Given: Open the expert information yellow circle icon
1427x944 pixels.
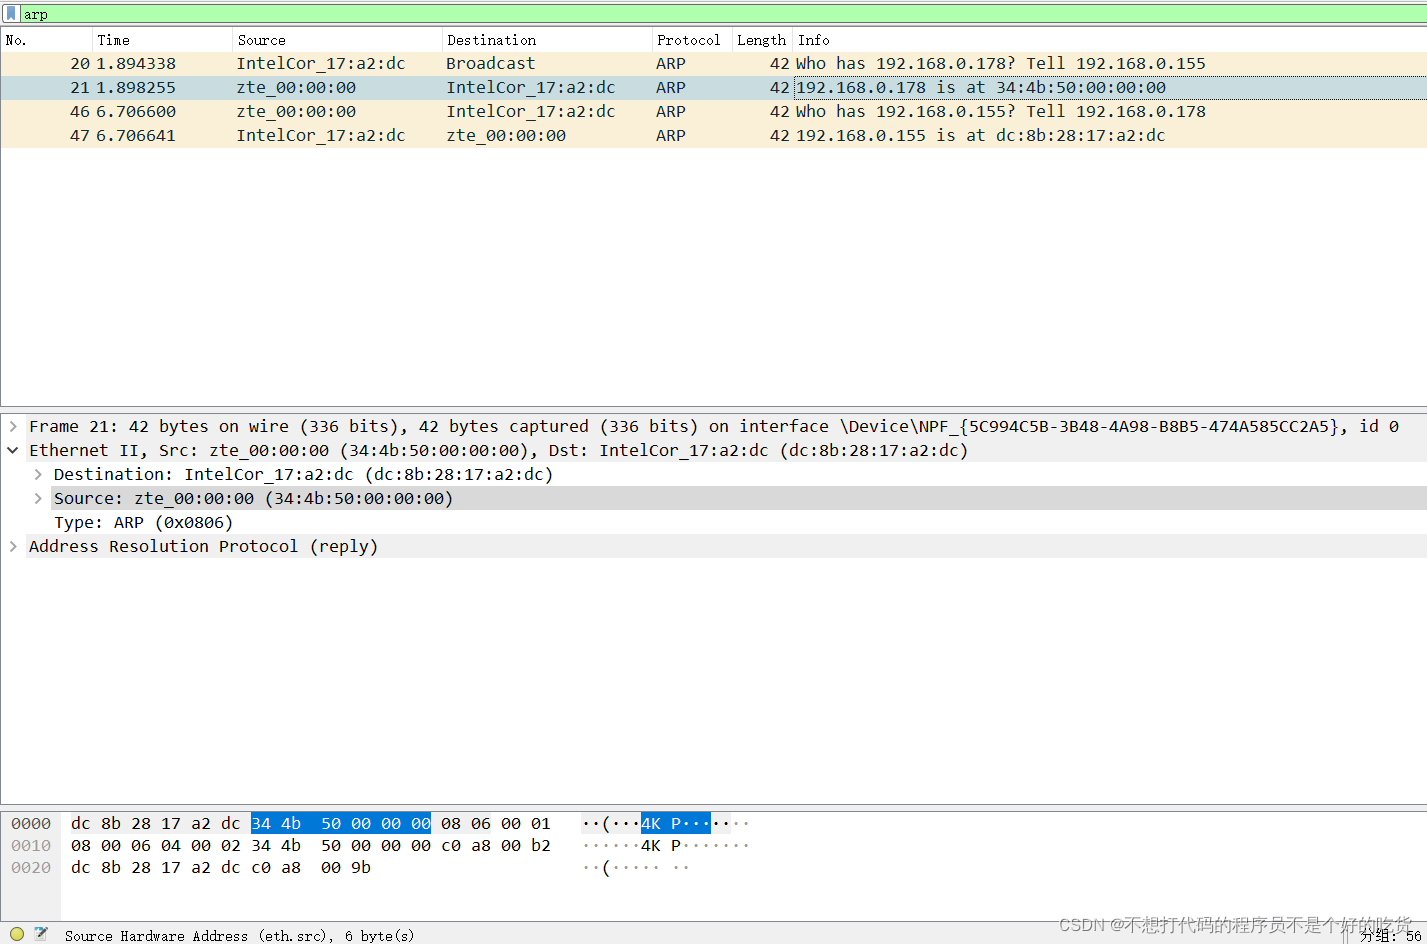Looking at the screenshot, I should click(x=17, y=934).
